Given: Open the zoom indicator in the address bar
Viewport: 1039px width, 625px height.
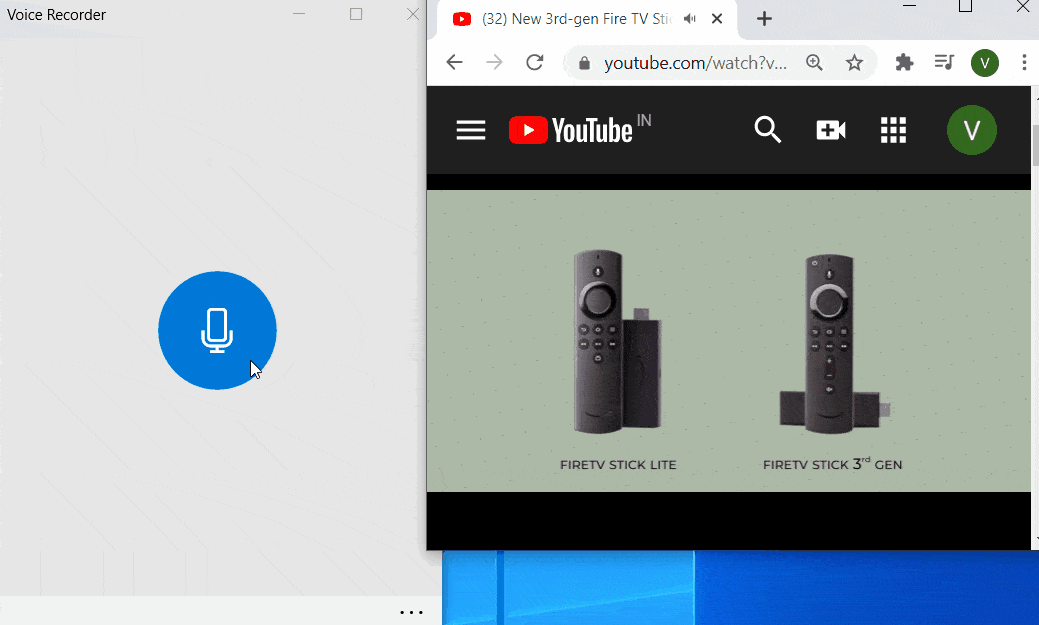Looking at the screenshot, I should click(814, 62).
